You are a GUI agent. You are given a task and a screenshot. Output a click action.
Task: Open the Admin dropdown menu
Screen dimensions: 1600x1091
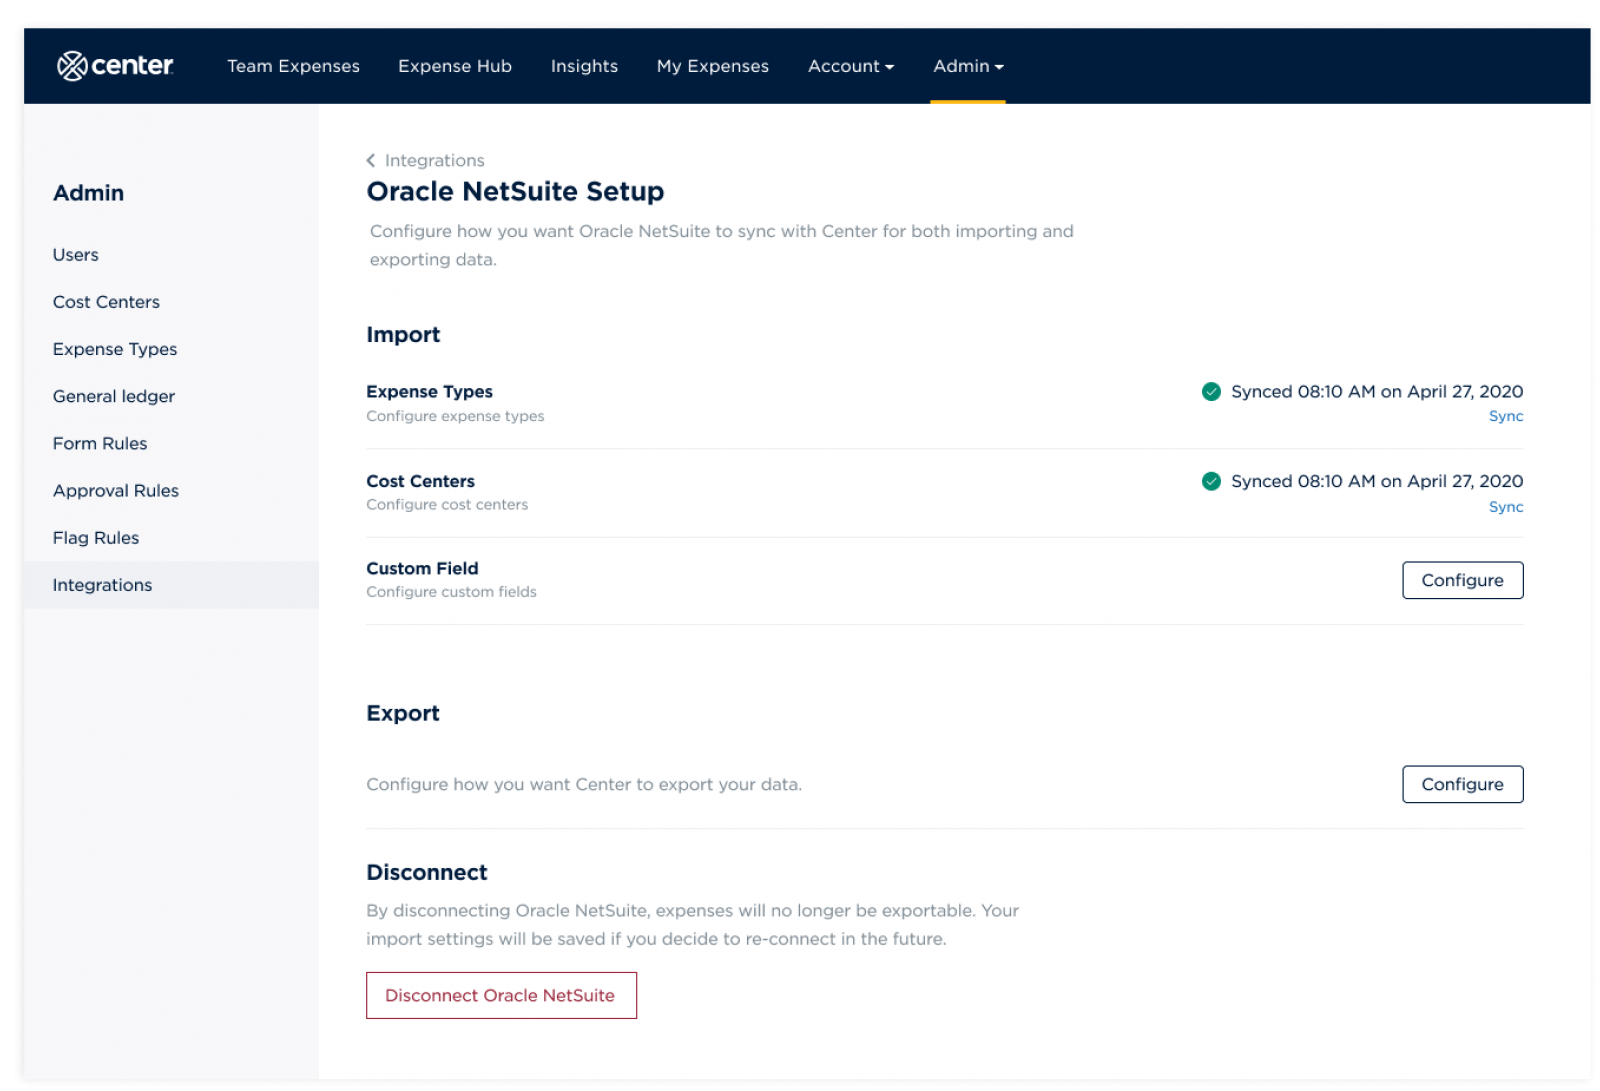968,66
